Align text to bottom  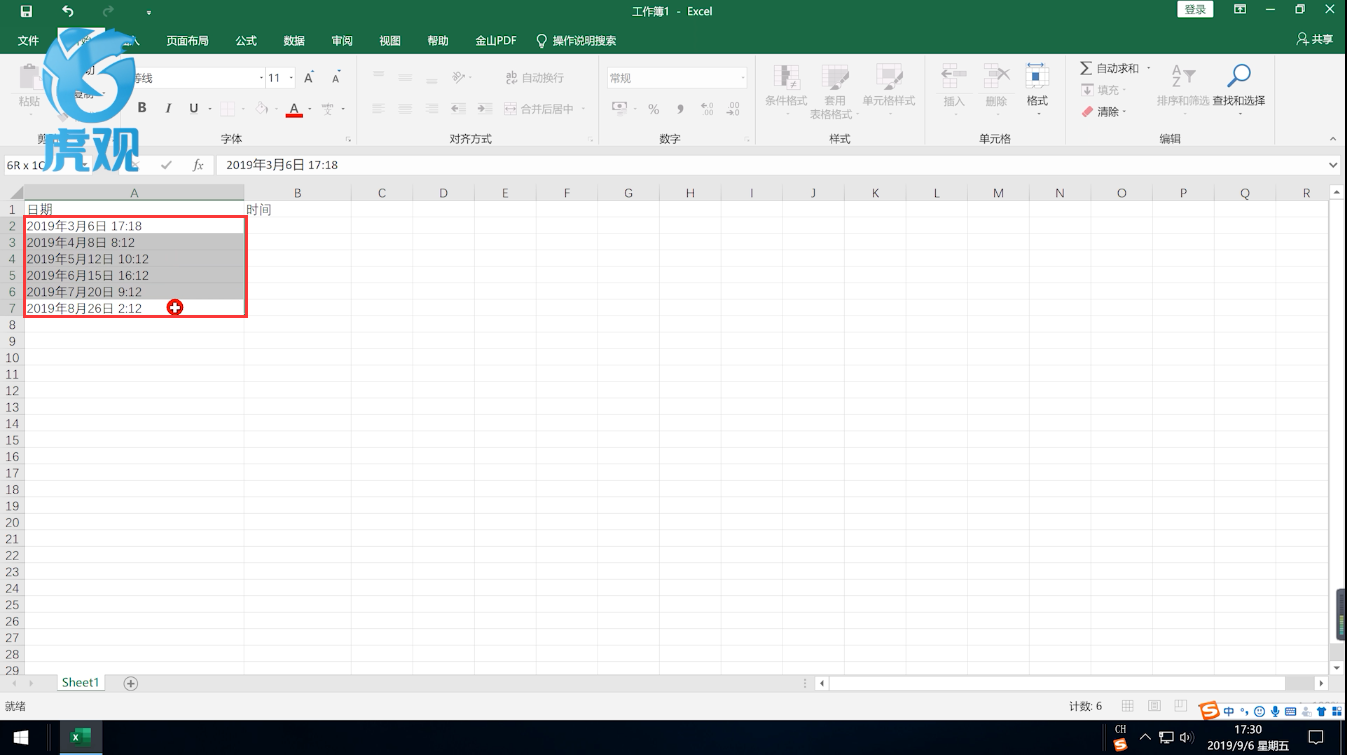click(x=432, y=77)
